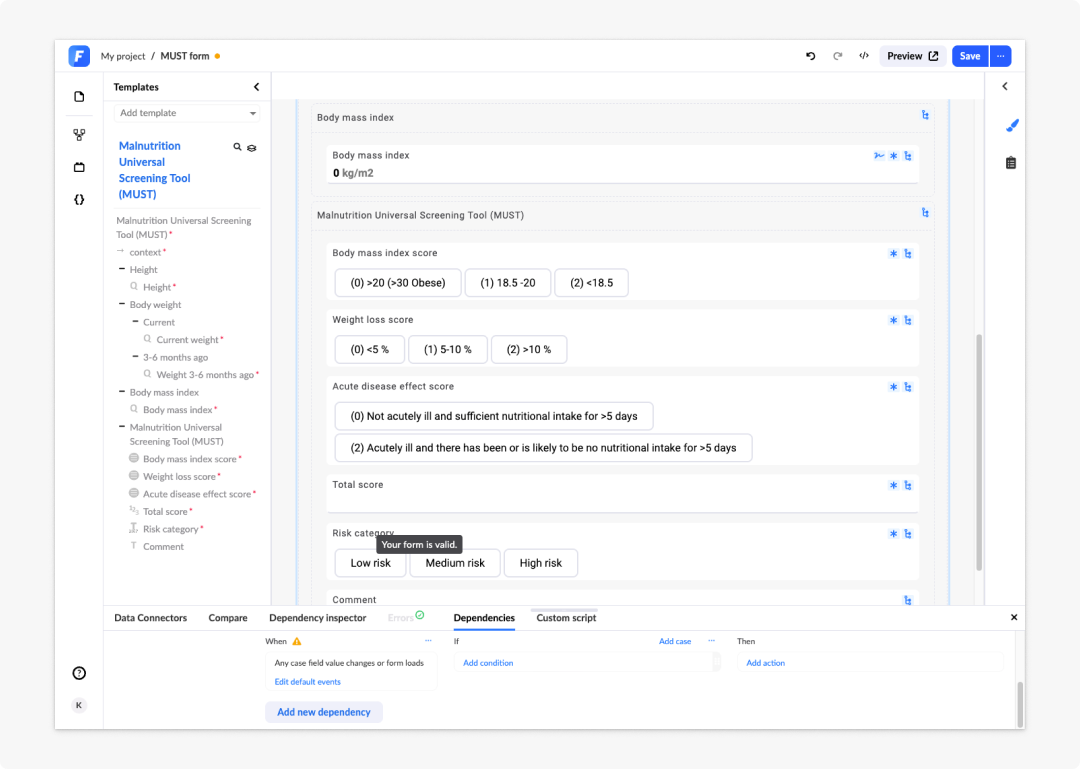Collapse the Height node in the template tree
This screenshot has height=769, width=1080.
point(122,269)
